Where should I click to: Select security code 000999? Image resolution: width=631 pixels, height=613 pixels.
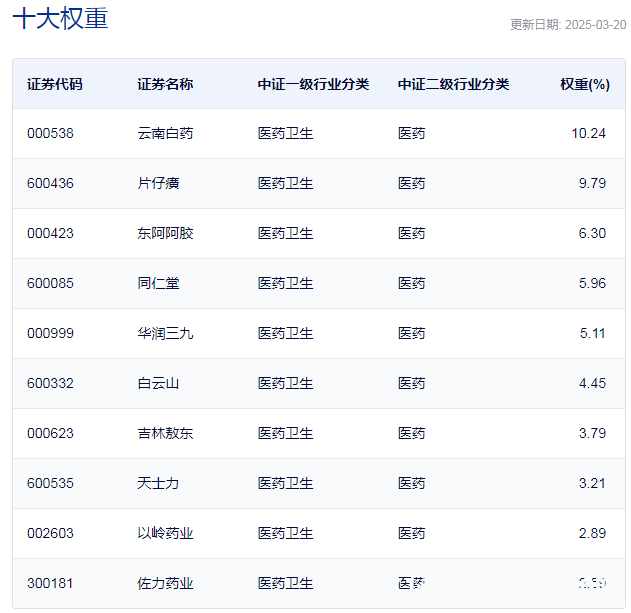tap(50, 333)
